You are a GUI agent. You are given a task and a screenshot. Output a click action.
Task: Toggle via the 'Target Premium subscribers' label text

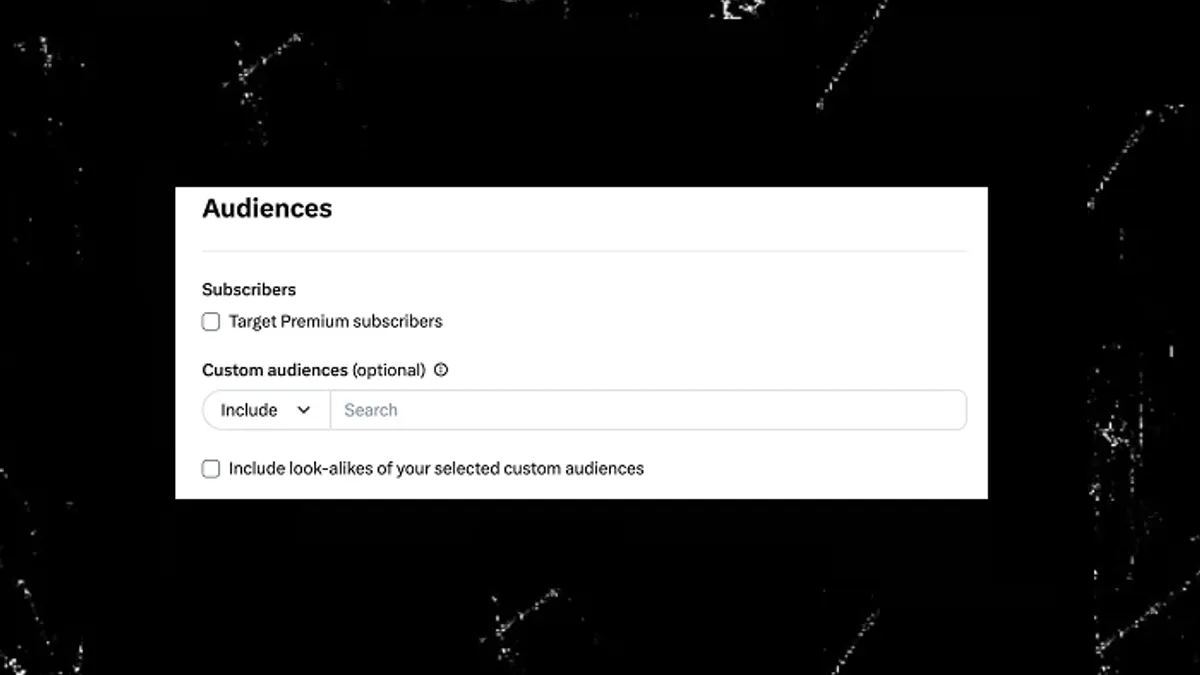coord(335,322)
